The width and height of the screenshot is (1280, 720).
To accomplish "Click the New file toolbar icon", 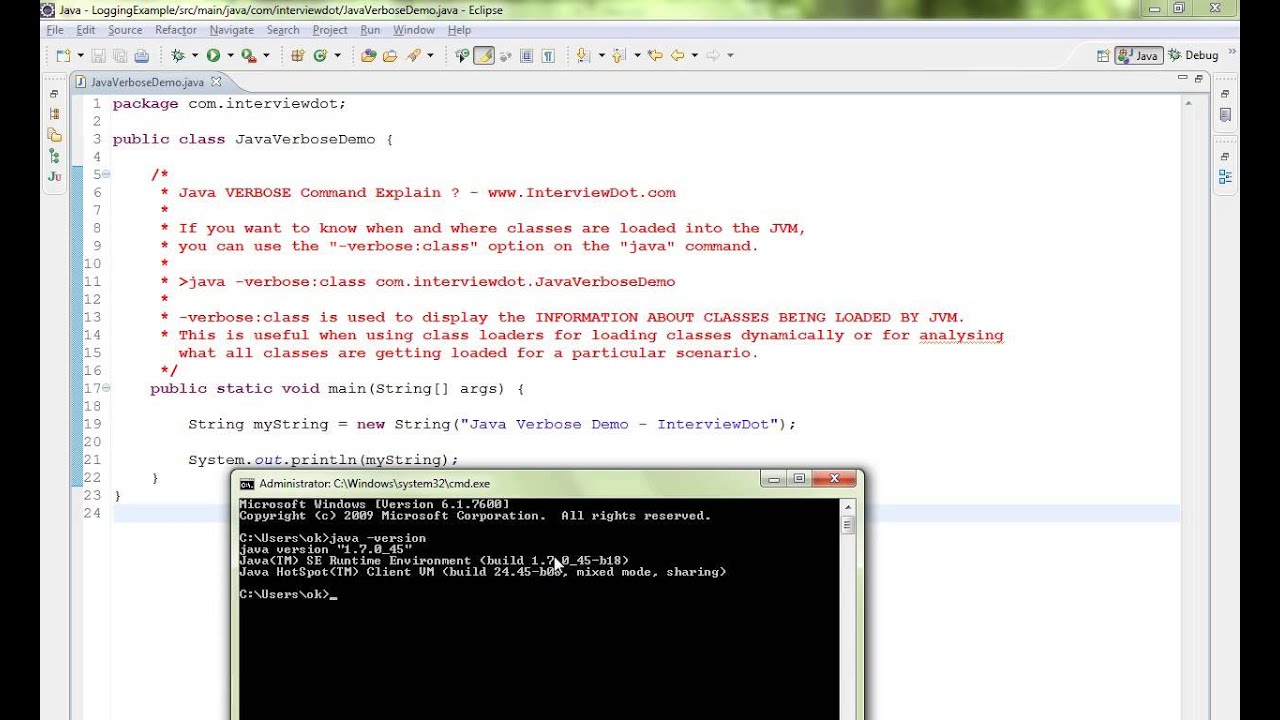I will pos(63,56).
